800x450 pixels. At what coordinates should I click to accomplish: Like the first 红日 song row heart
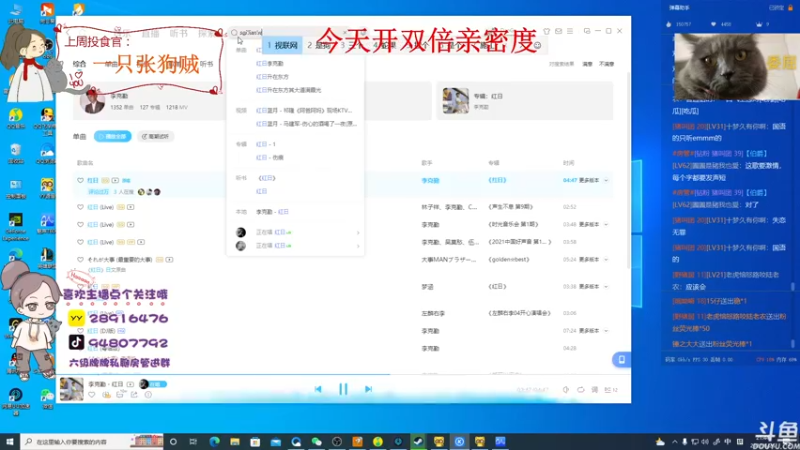coord(80,180)
